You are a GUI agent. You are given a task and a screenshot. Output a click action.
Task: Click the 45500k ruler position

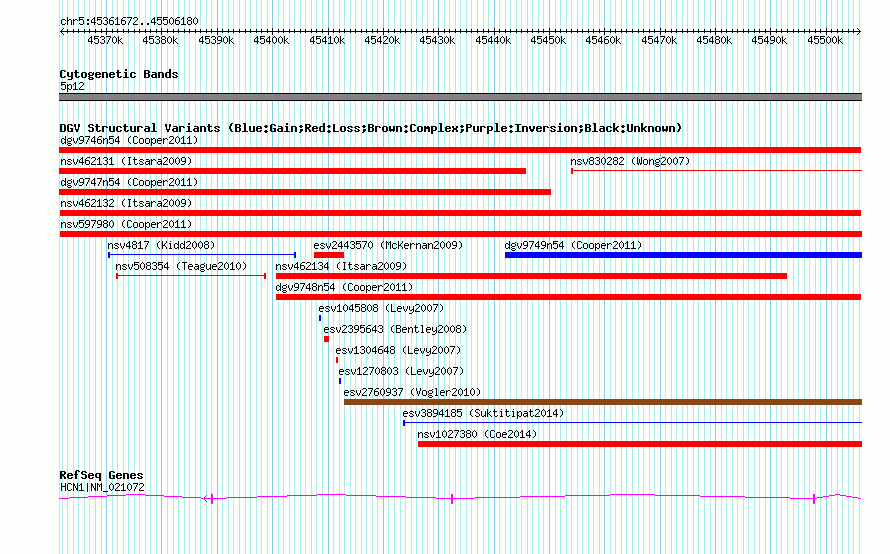[x=825, y=40]
